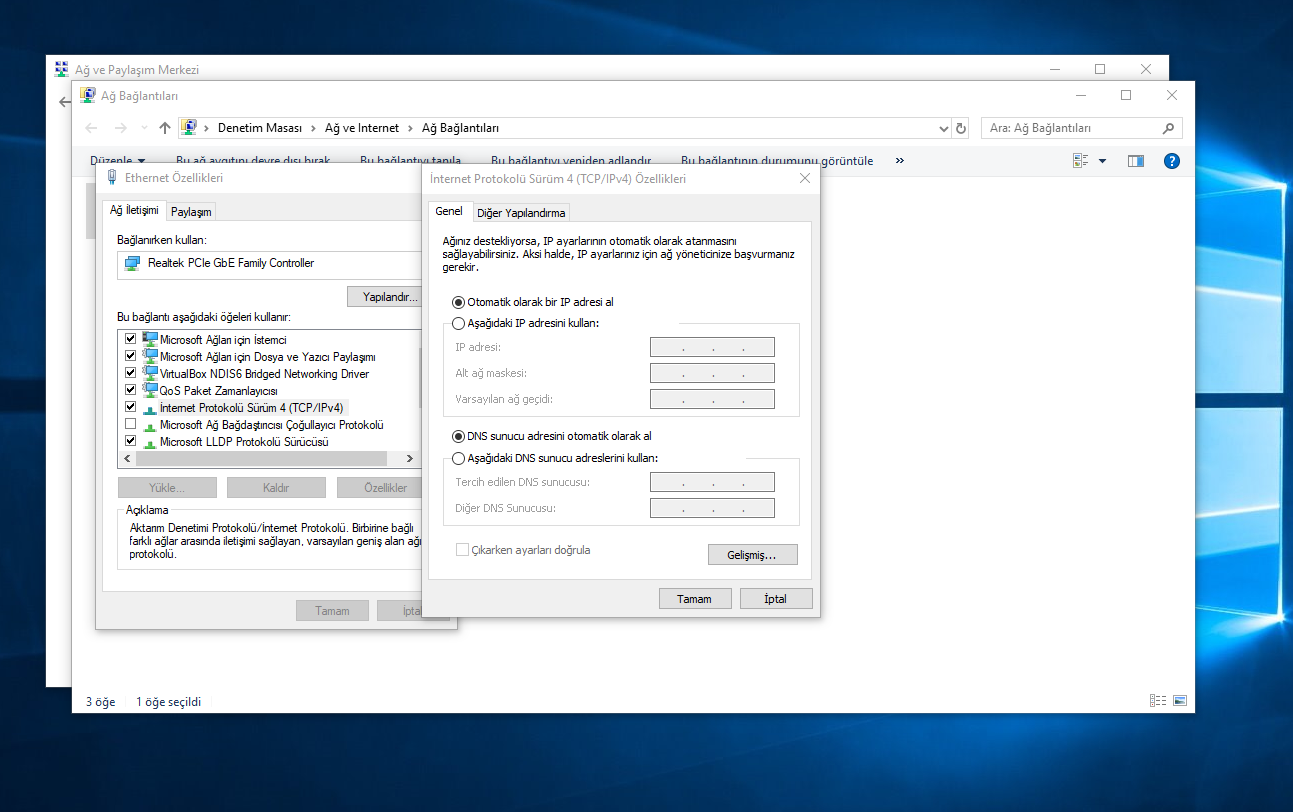Toggle the preview pane icon

click(1135, 160)
